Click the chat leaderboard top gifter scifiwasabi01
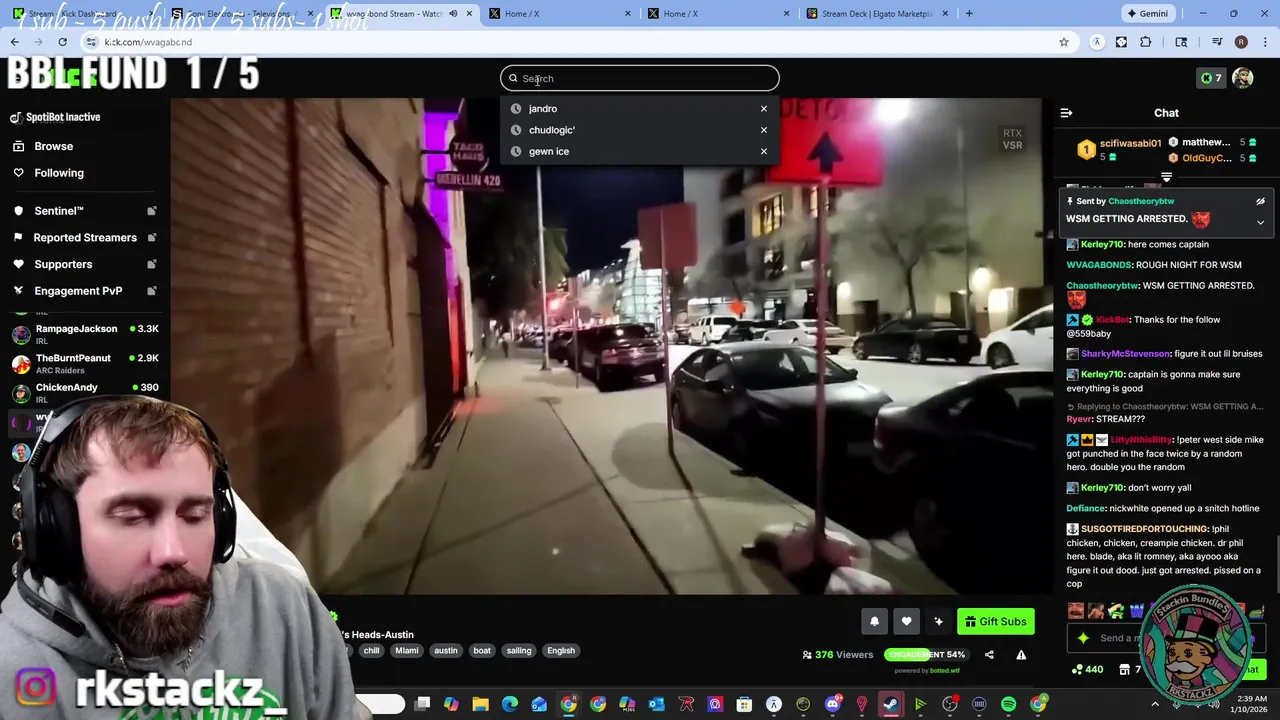 pos(1120,150)
